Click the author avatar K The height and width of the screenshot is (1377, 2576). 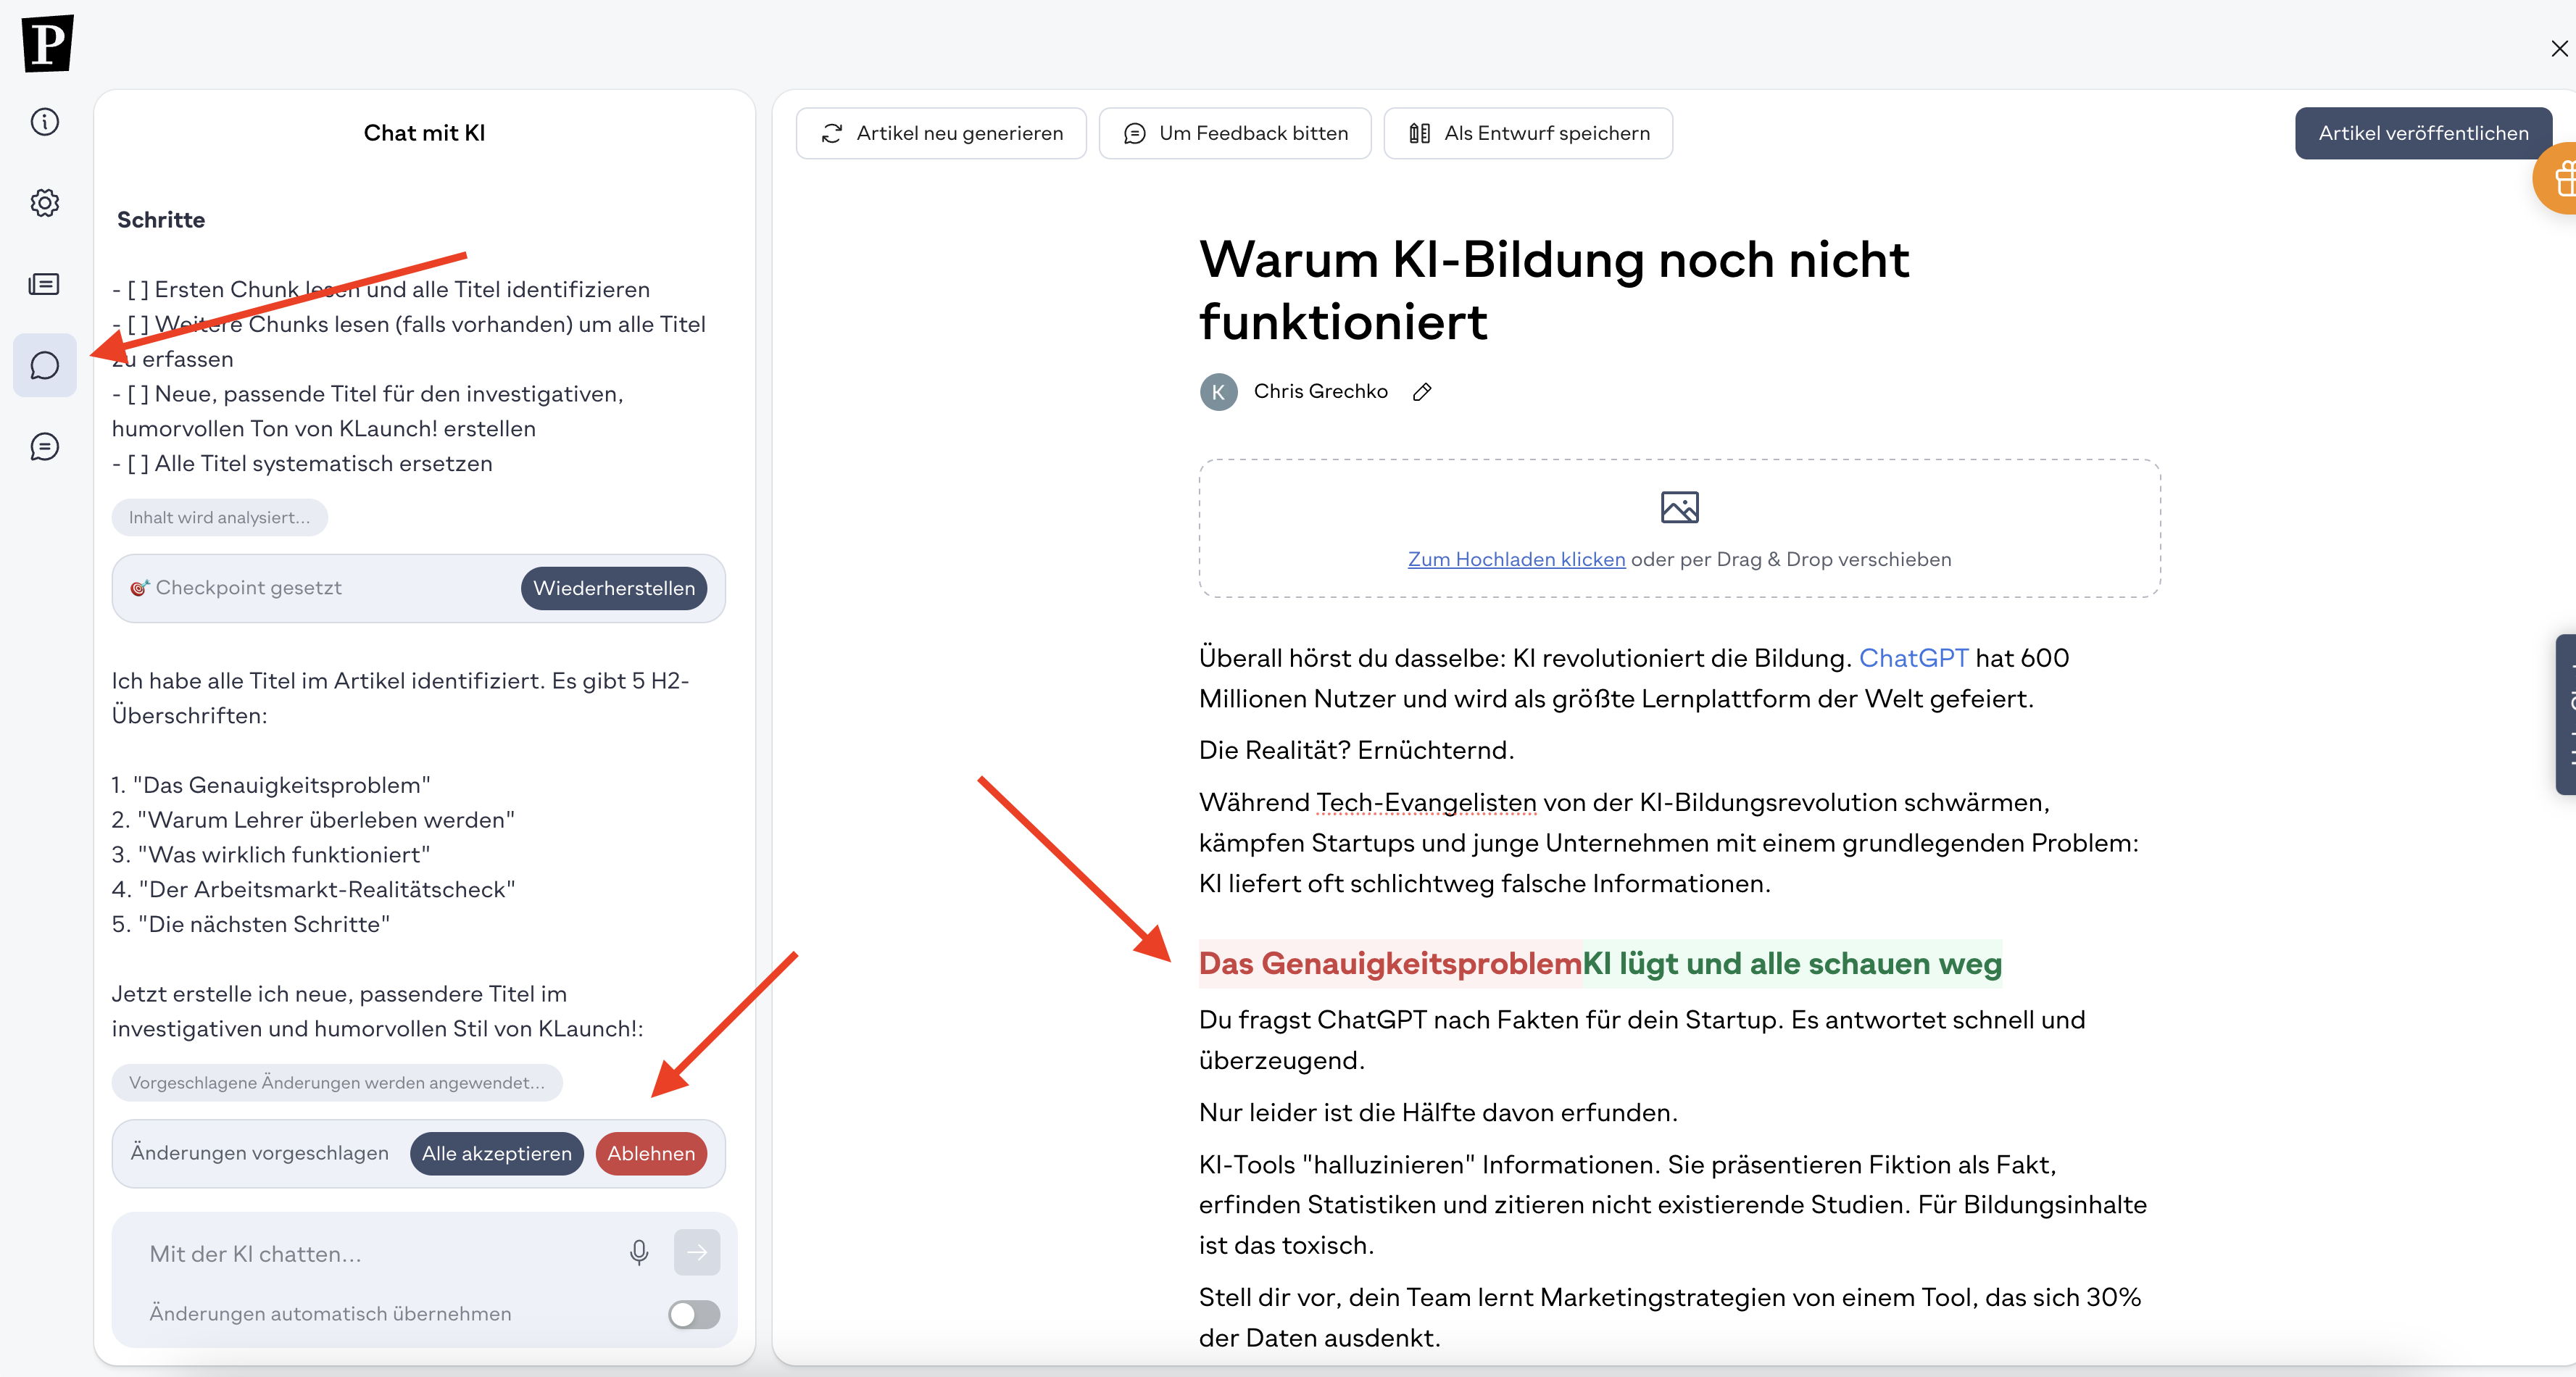tap(1218, 392)
